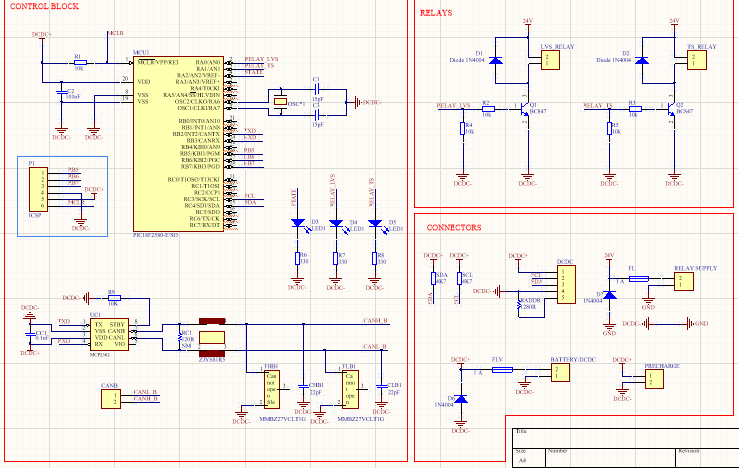Select the CANB two-pin connector

tap(111, 399)
